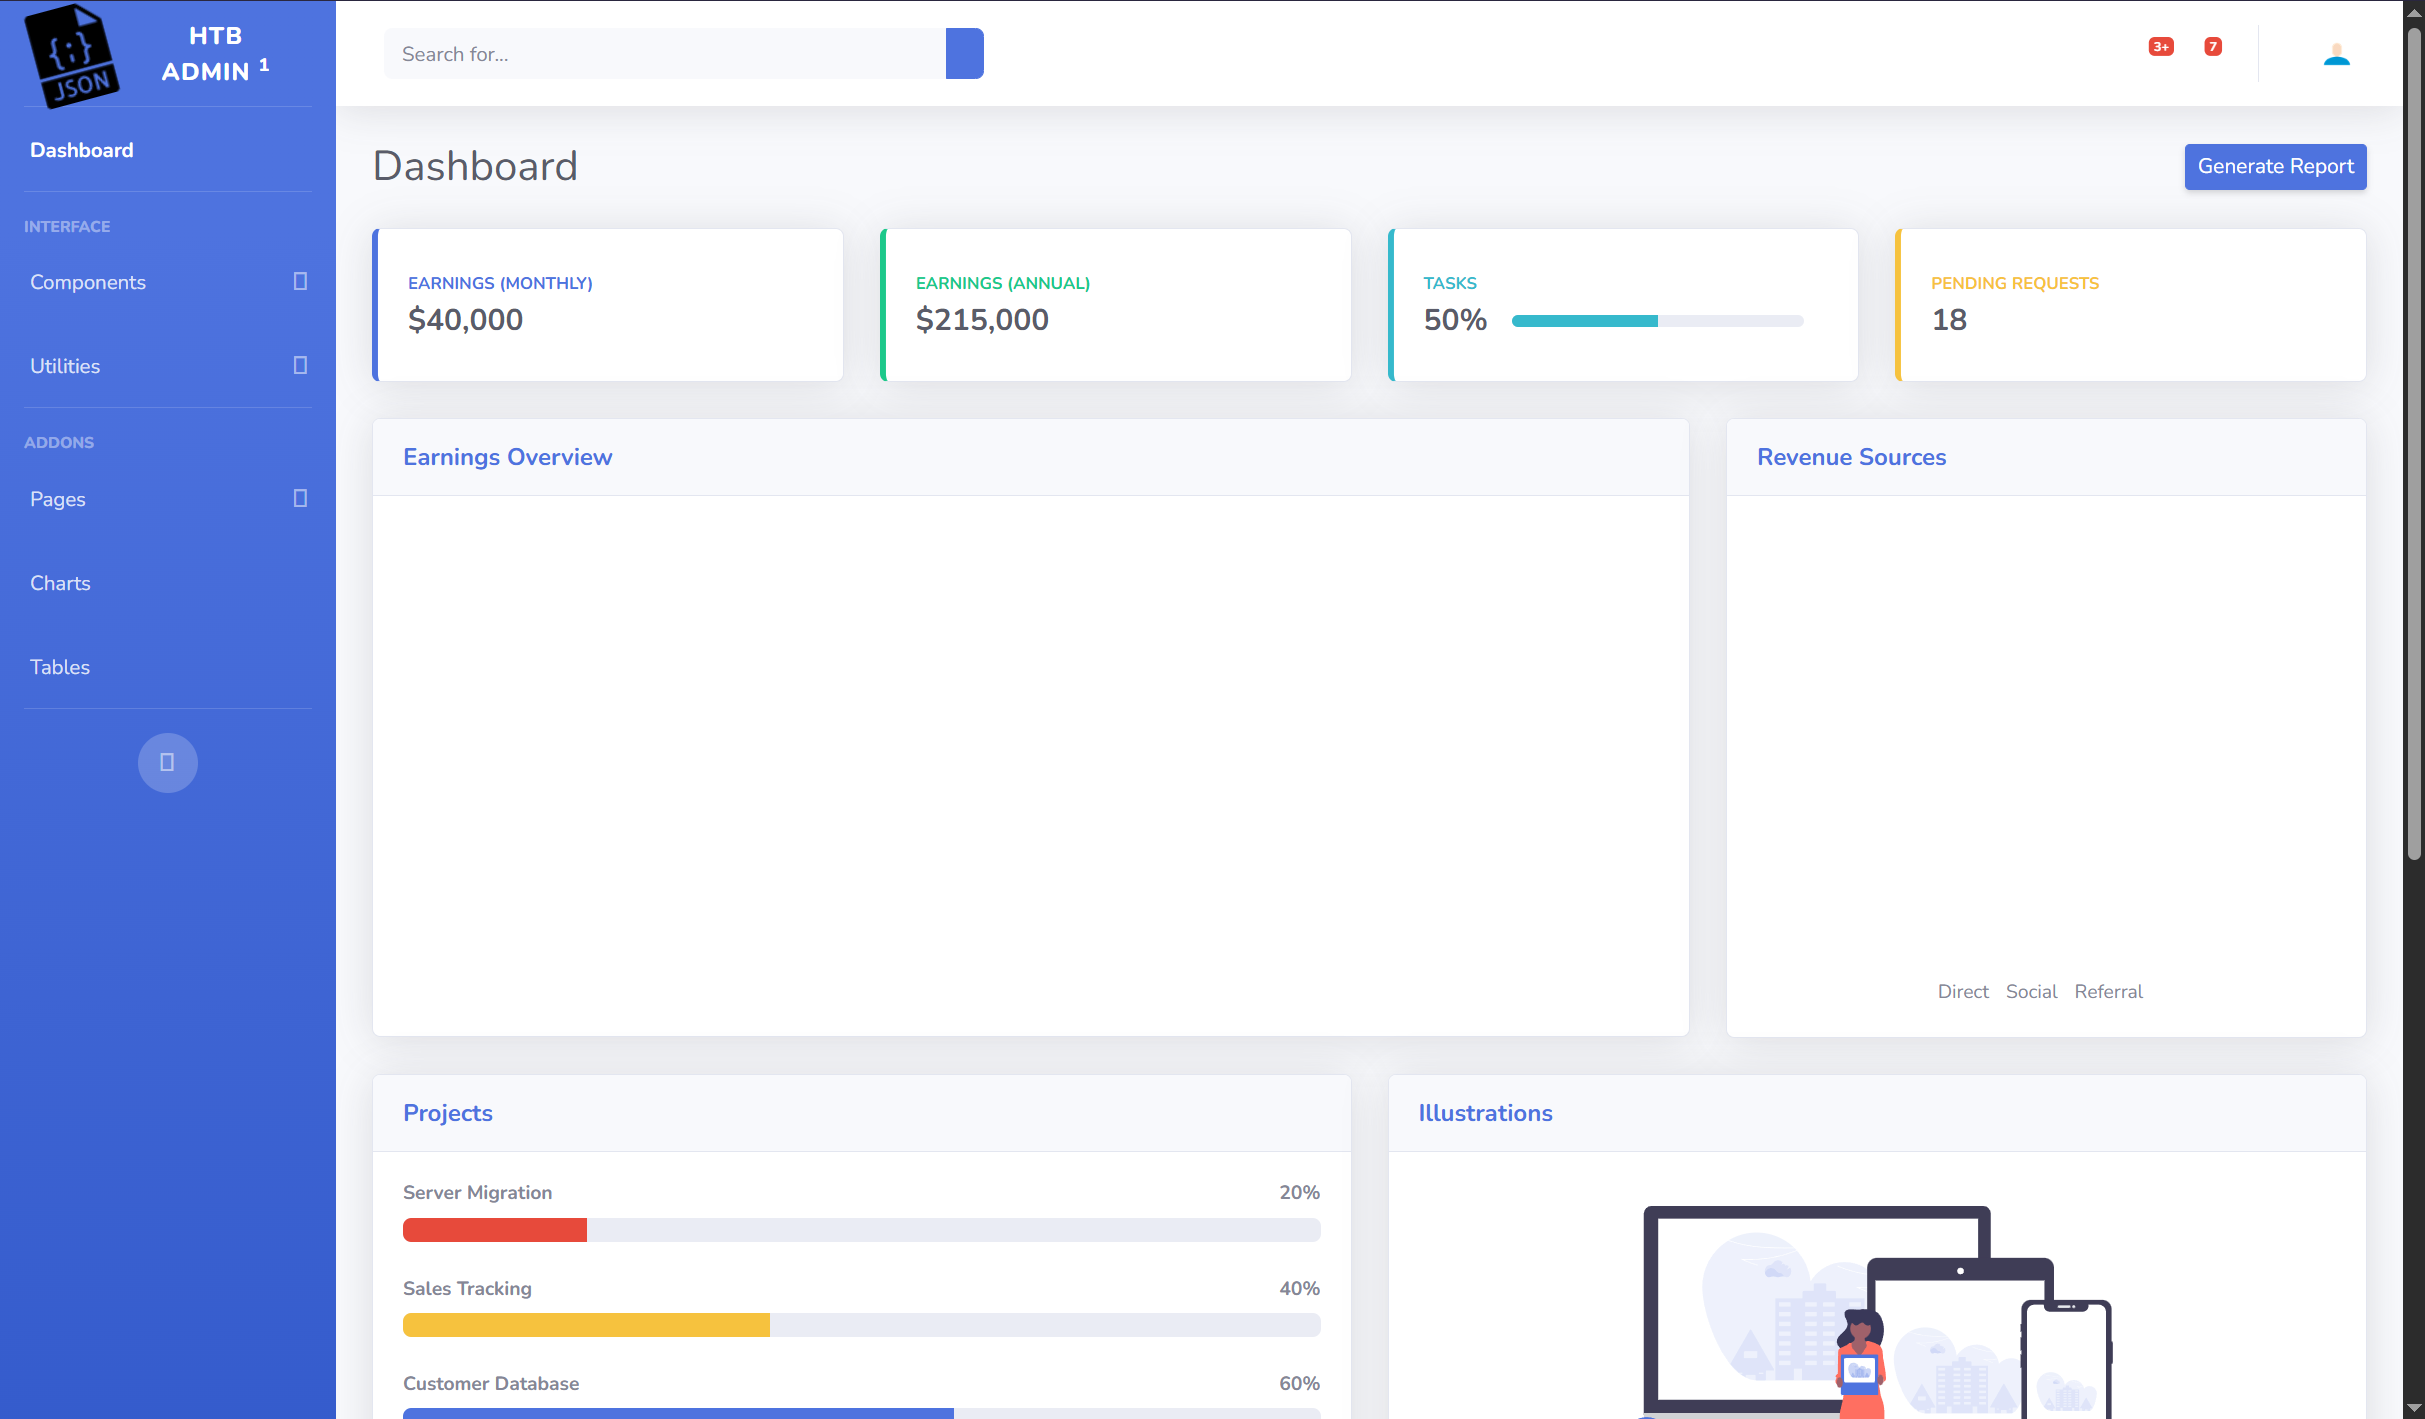Expand the Components menu chevron
The height and width of the screenshot is (1419, 2425).
pyautogui.click(x=299, y=282)
